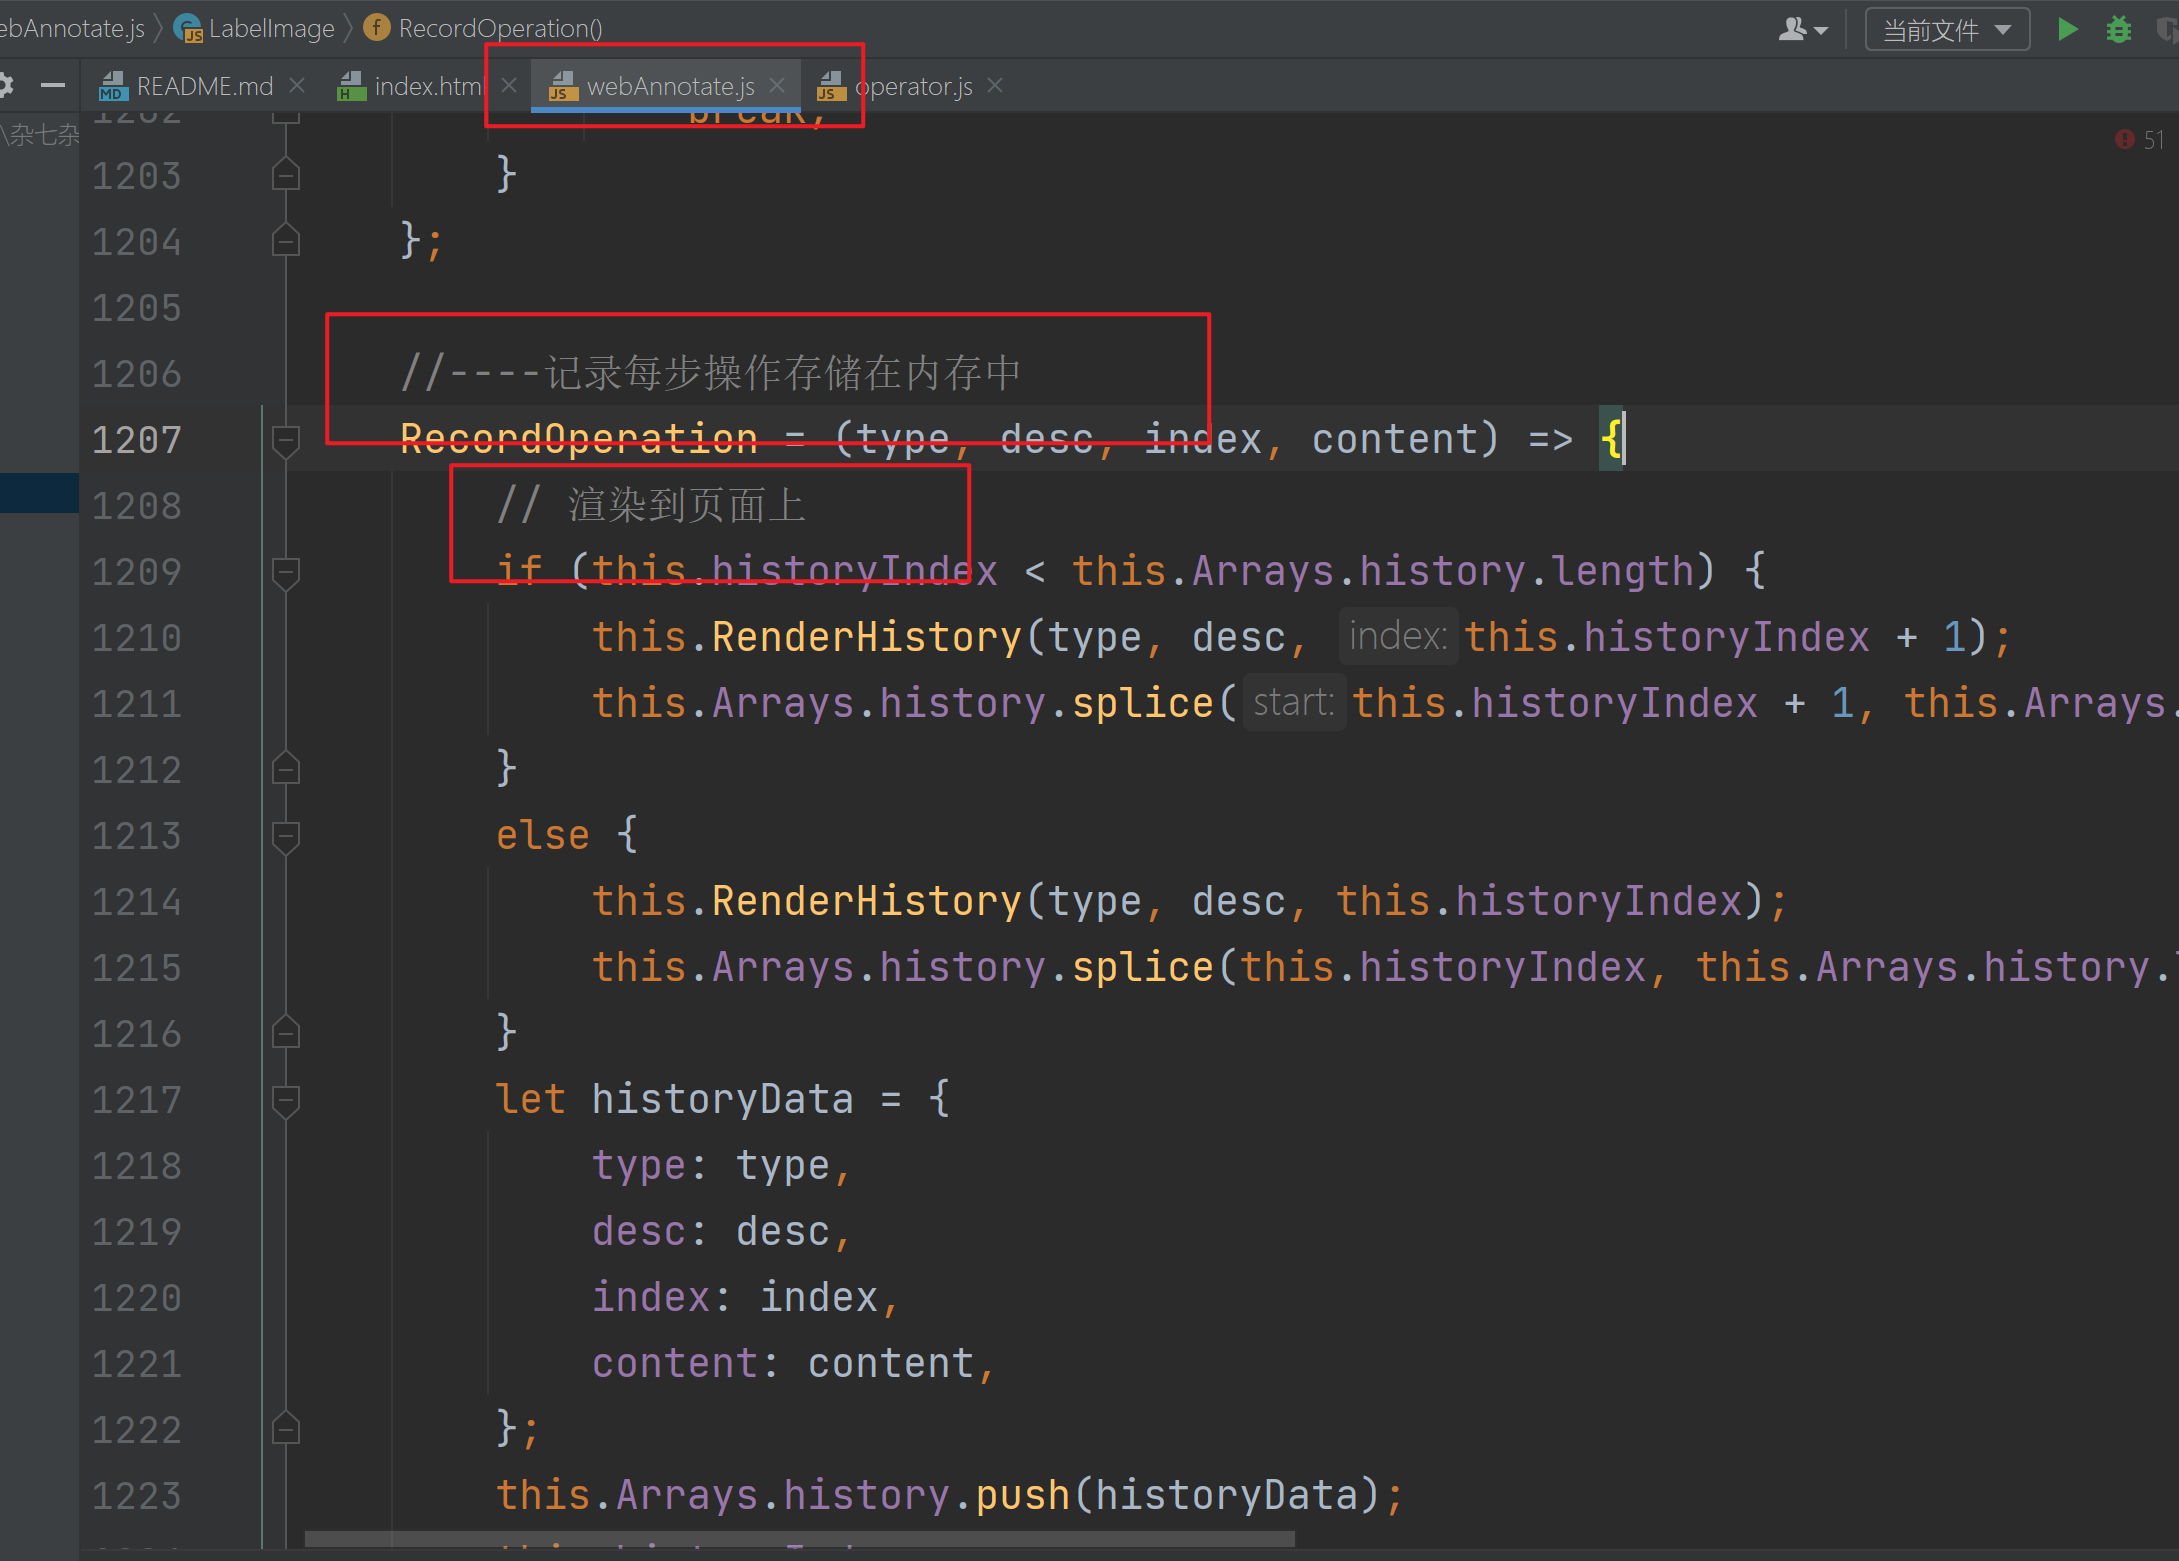
Task: Click the horizontal scrollbar at the editor bottom
Action: pyautogui.click(x=799, y=1539)
